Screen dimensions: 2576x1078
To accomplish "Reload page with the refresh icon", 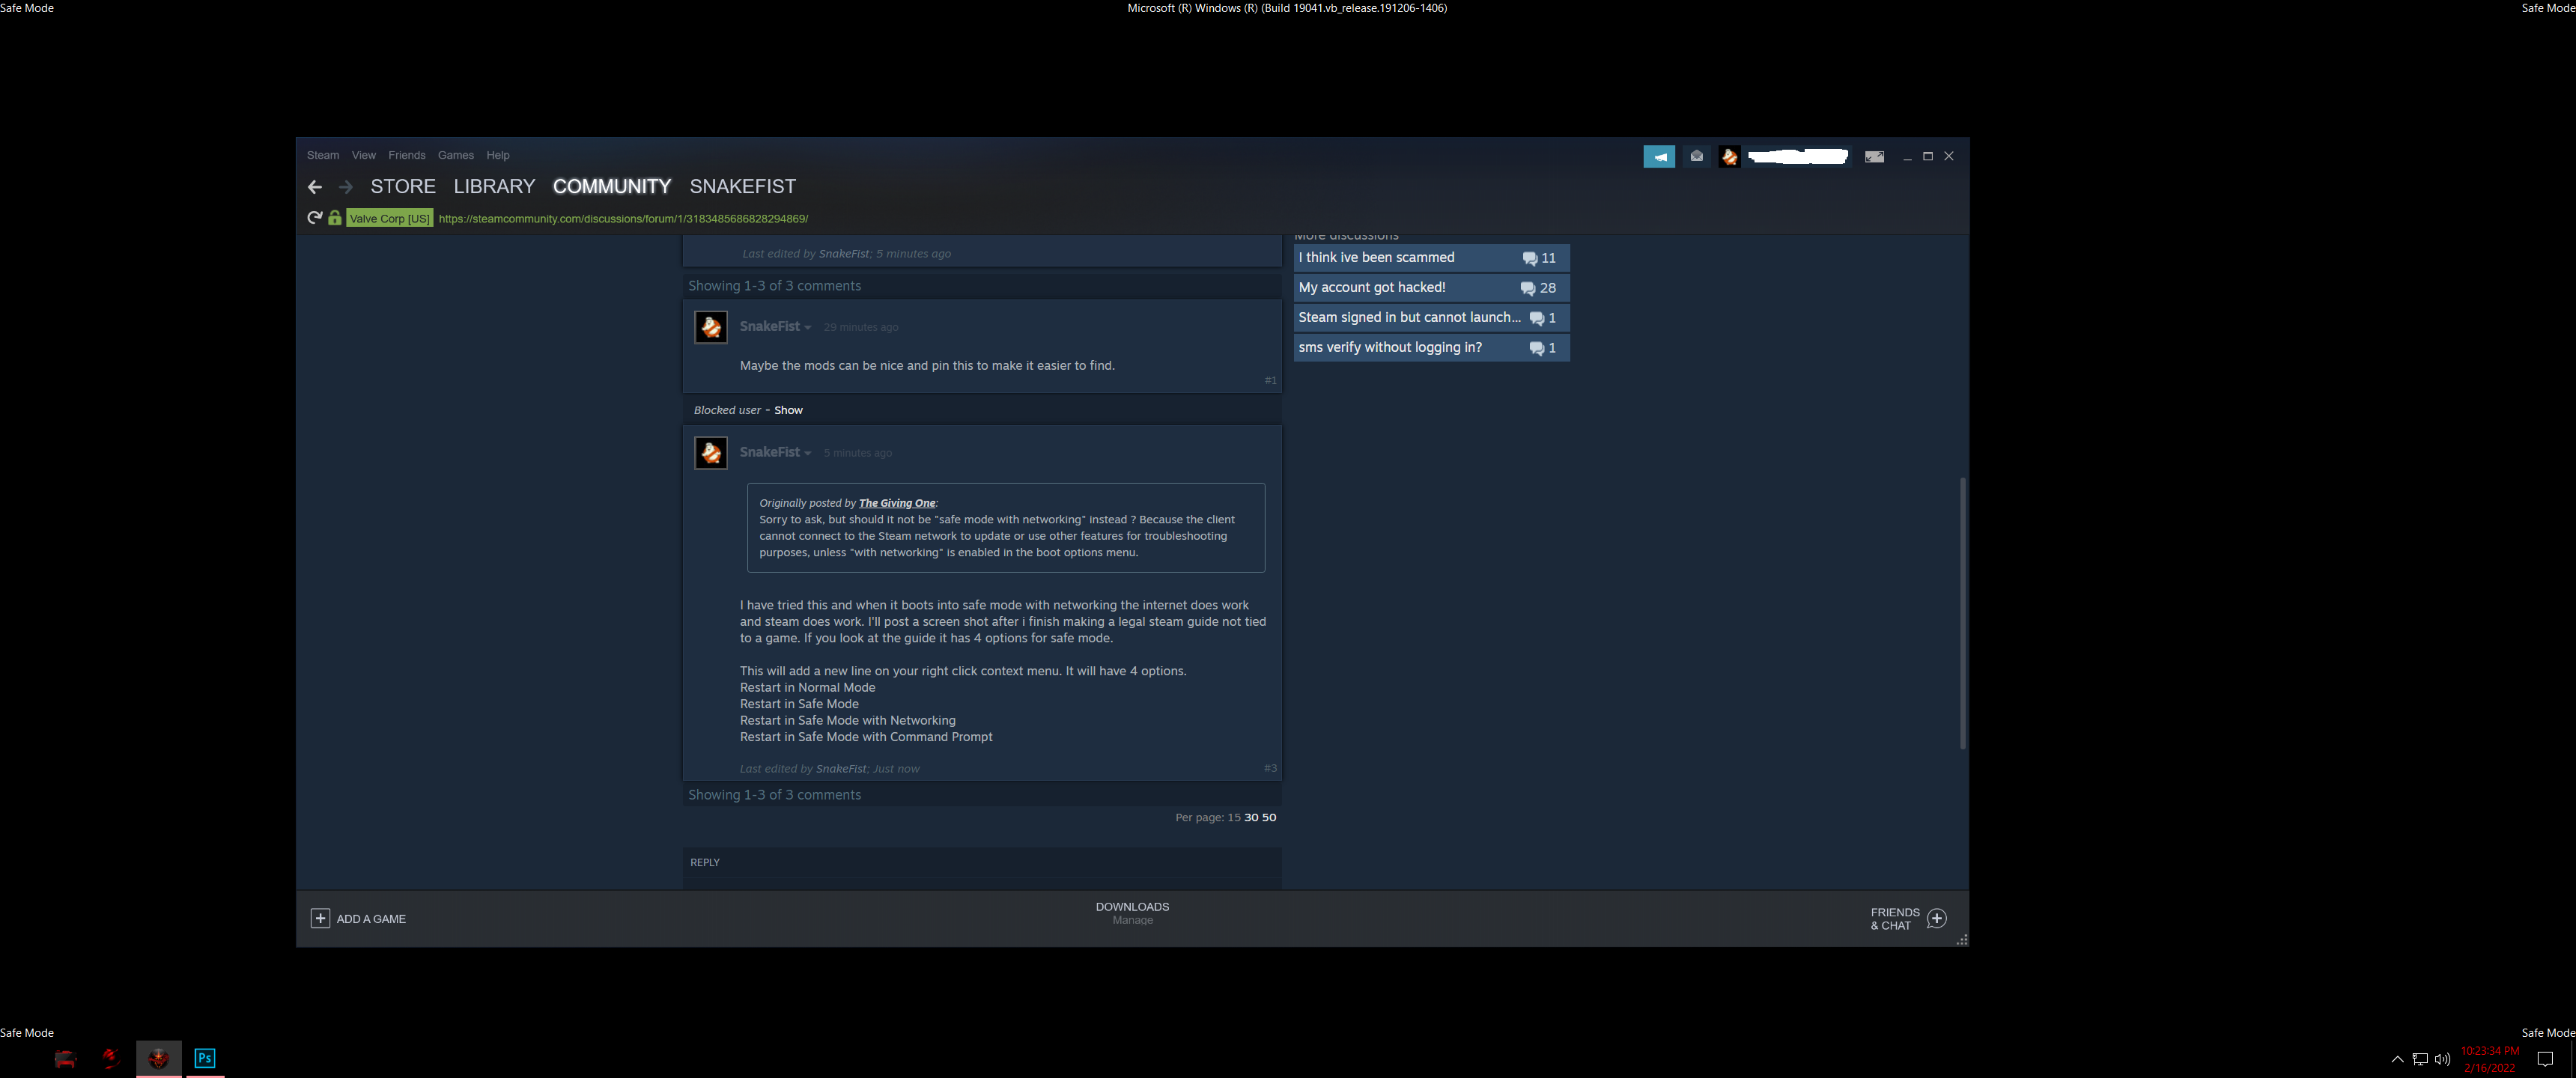I will [314, 218].
